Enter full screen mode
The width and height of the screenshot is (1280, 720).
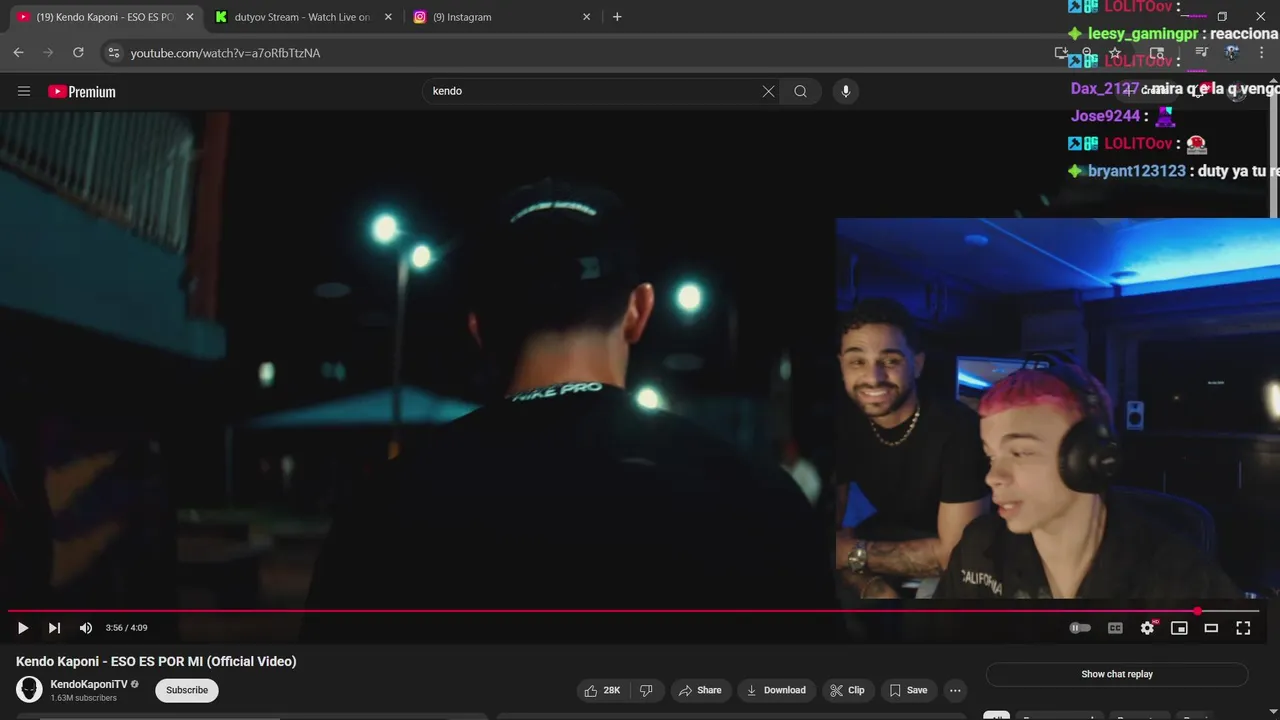click(x=1243, y=628)
